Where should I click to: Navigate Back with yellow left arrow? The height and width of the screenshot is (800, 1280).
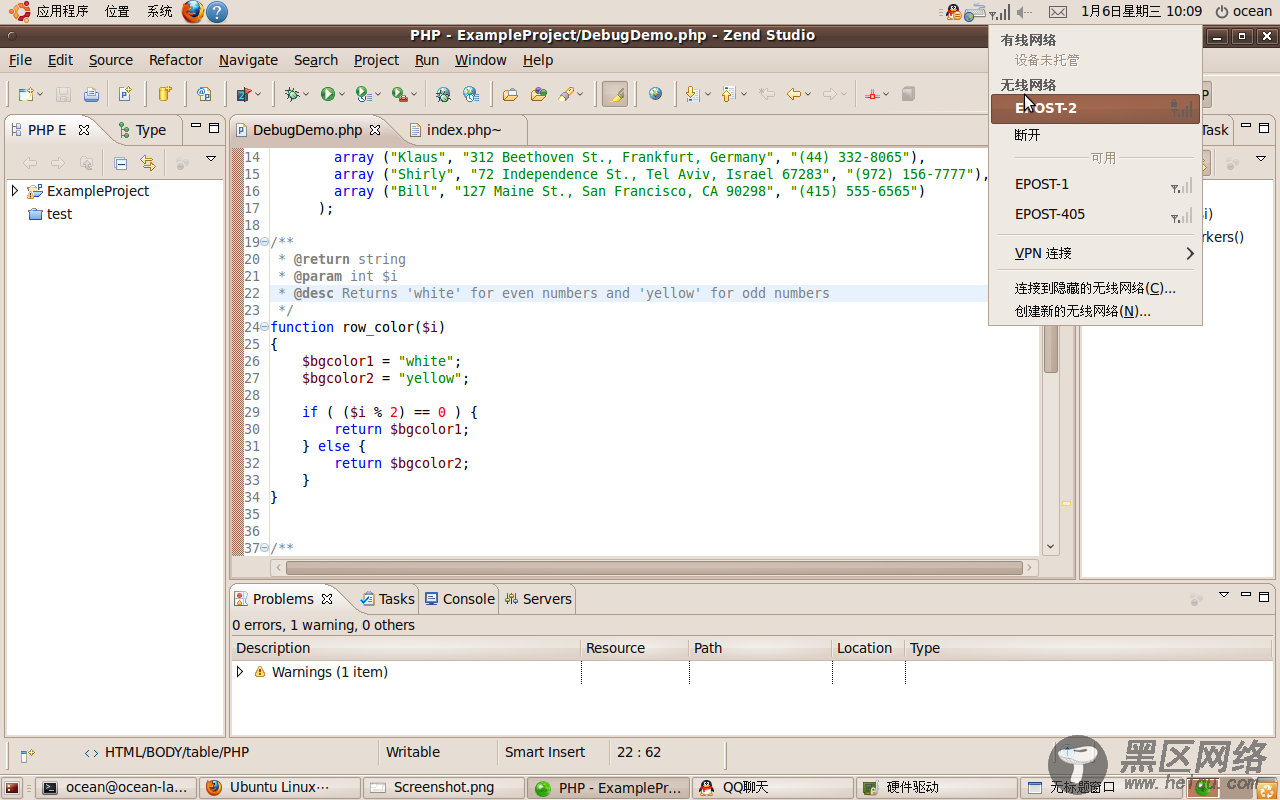click(x=794, y=94)
